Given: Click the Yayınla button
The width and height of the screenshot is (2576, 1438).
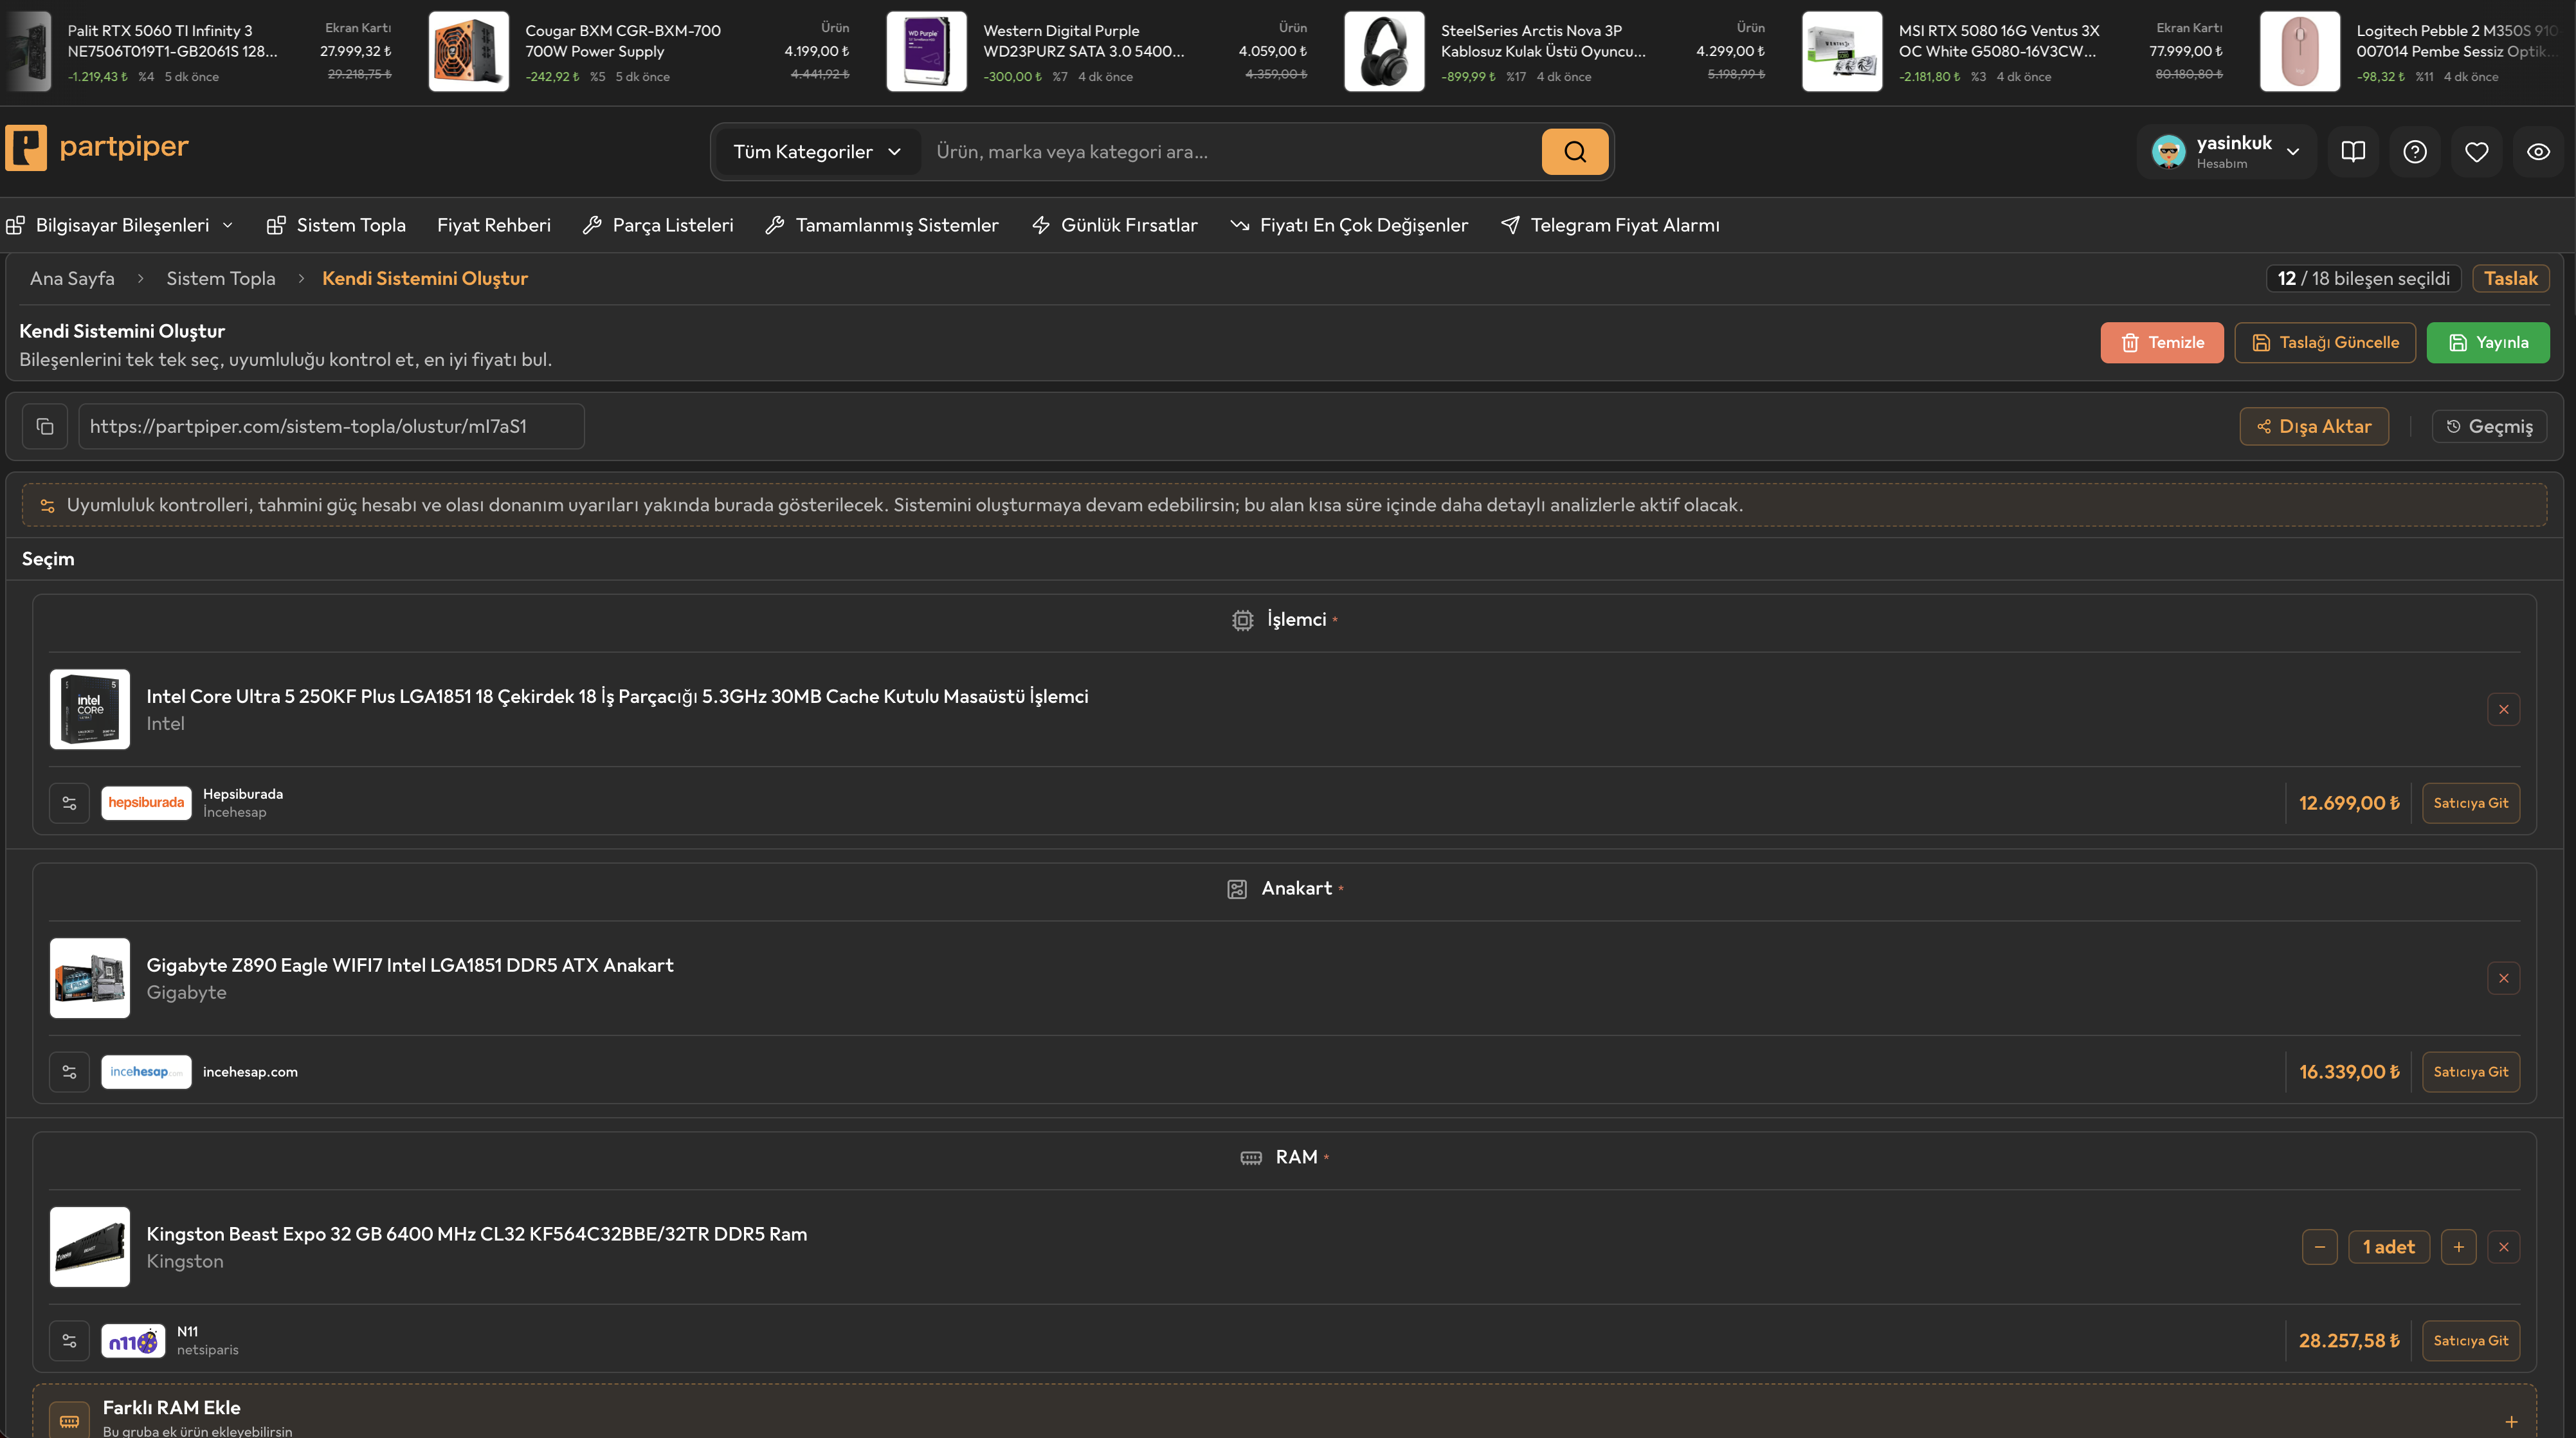Looking at the screenshot, I should pos(2488,342).
